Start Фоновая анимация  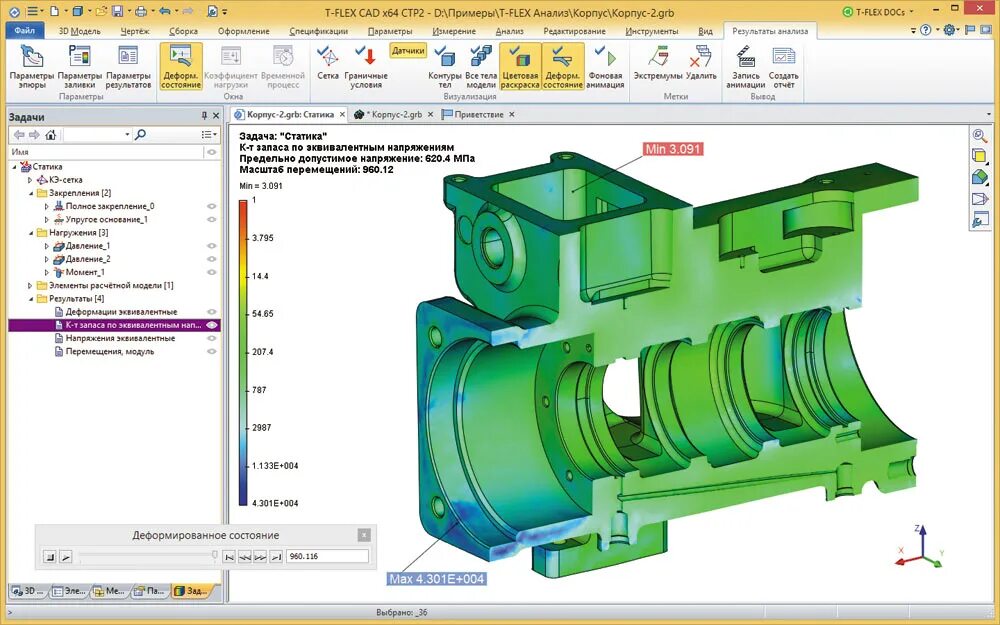coord(605,67)
